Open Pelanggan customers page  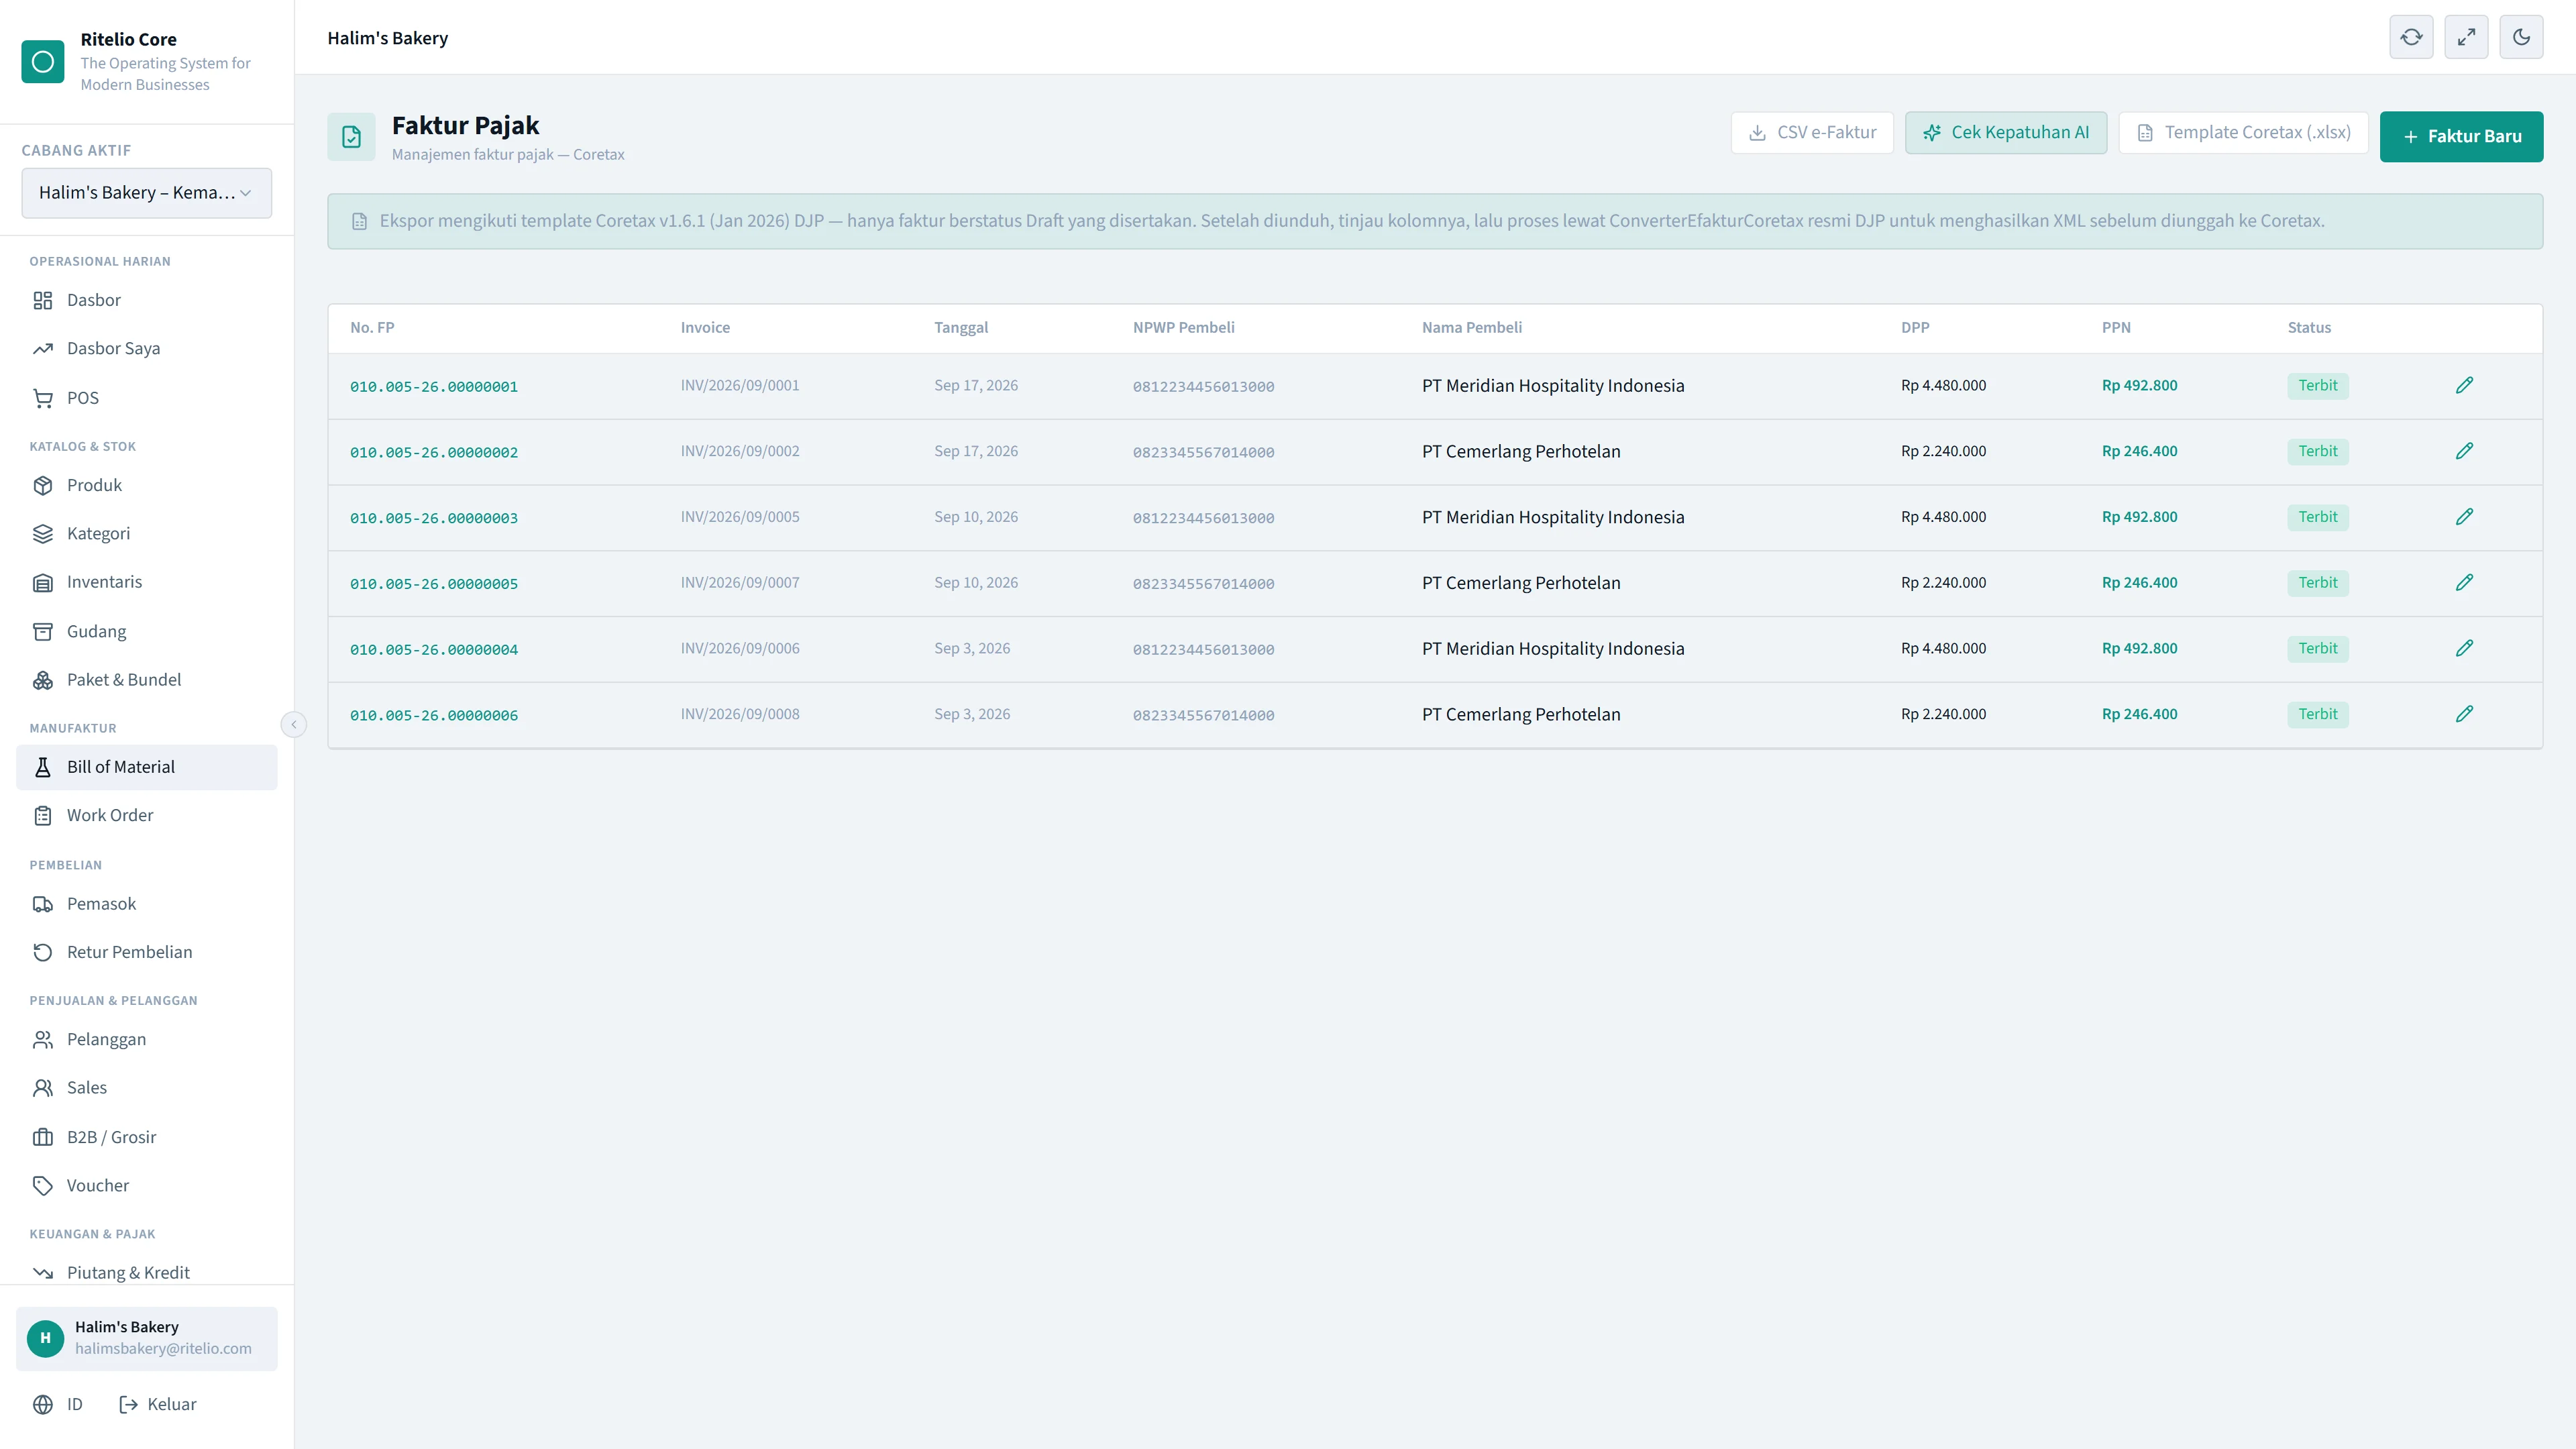146,1040
